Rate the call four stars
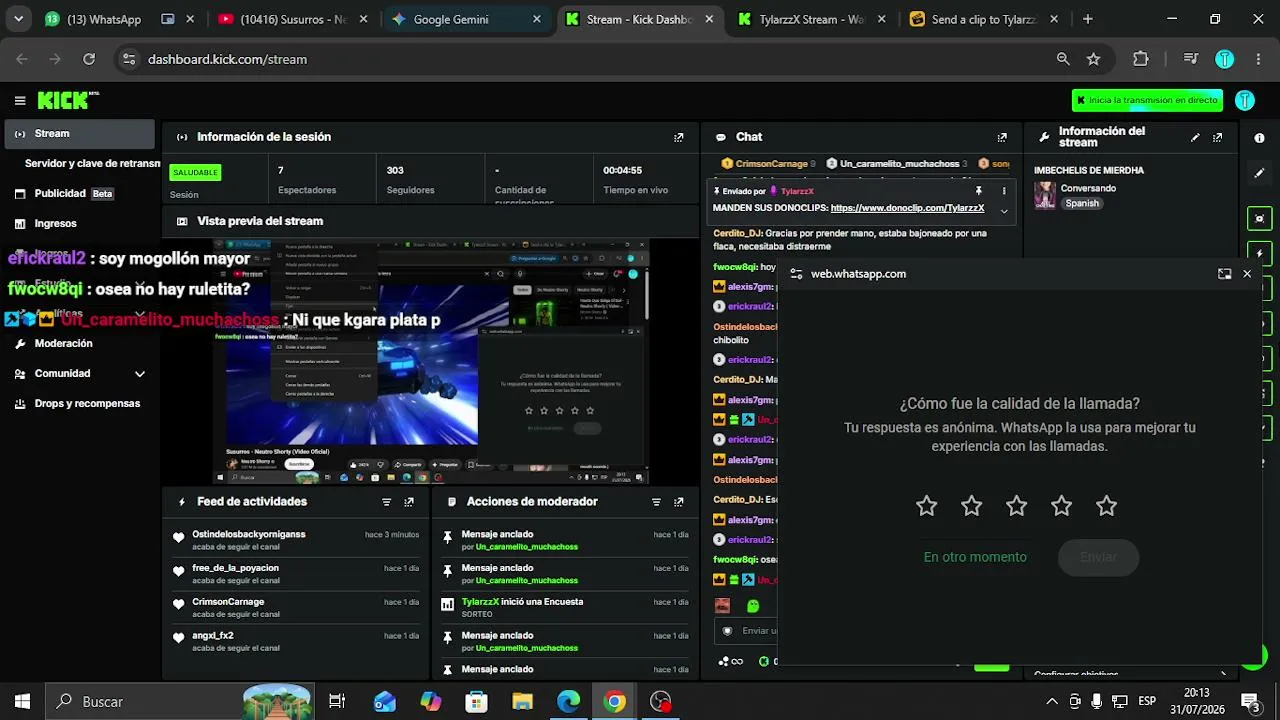 (x=1062, y=506)
